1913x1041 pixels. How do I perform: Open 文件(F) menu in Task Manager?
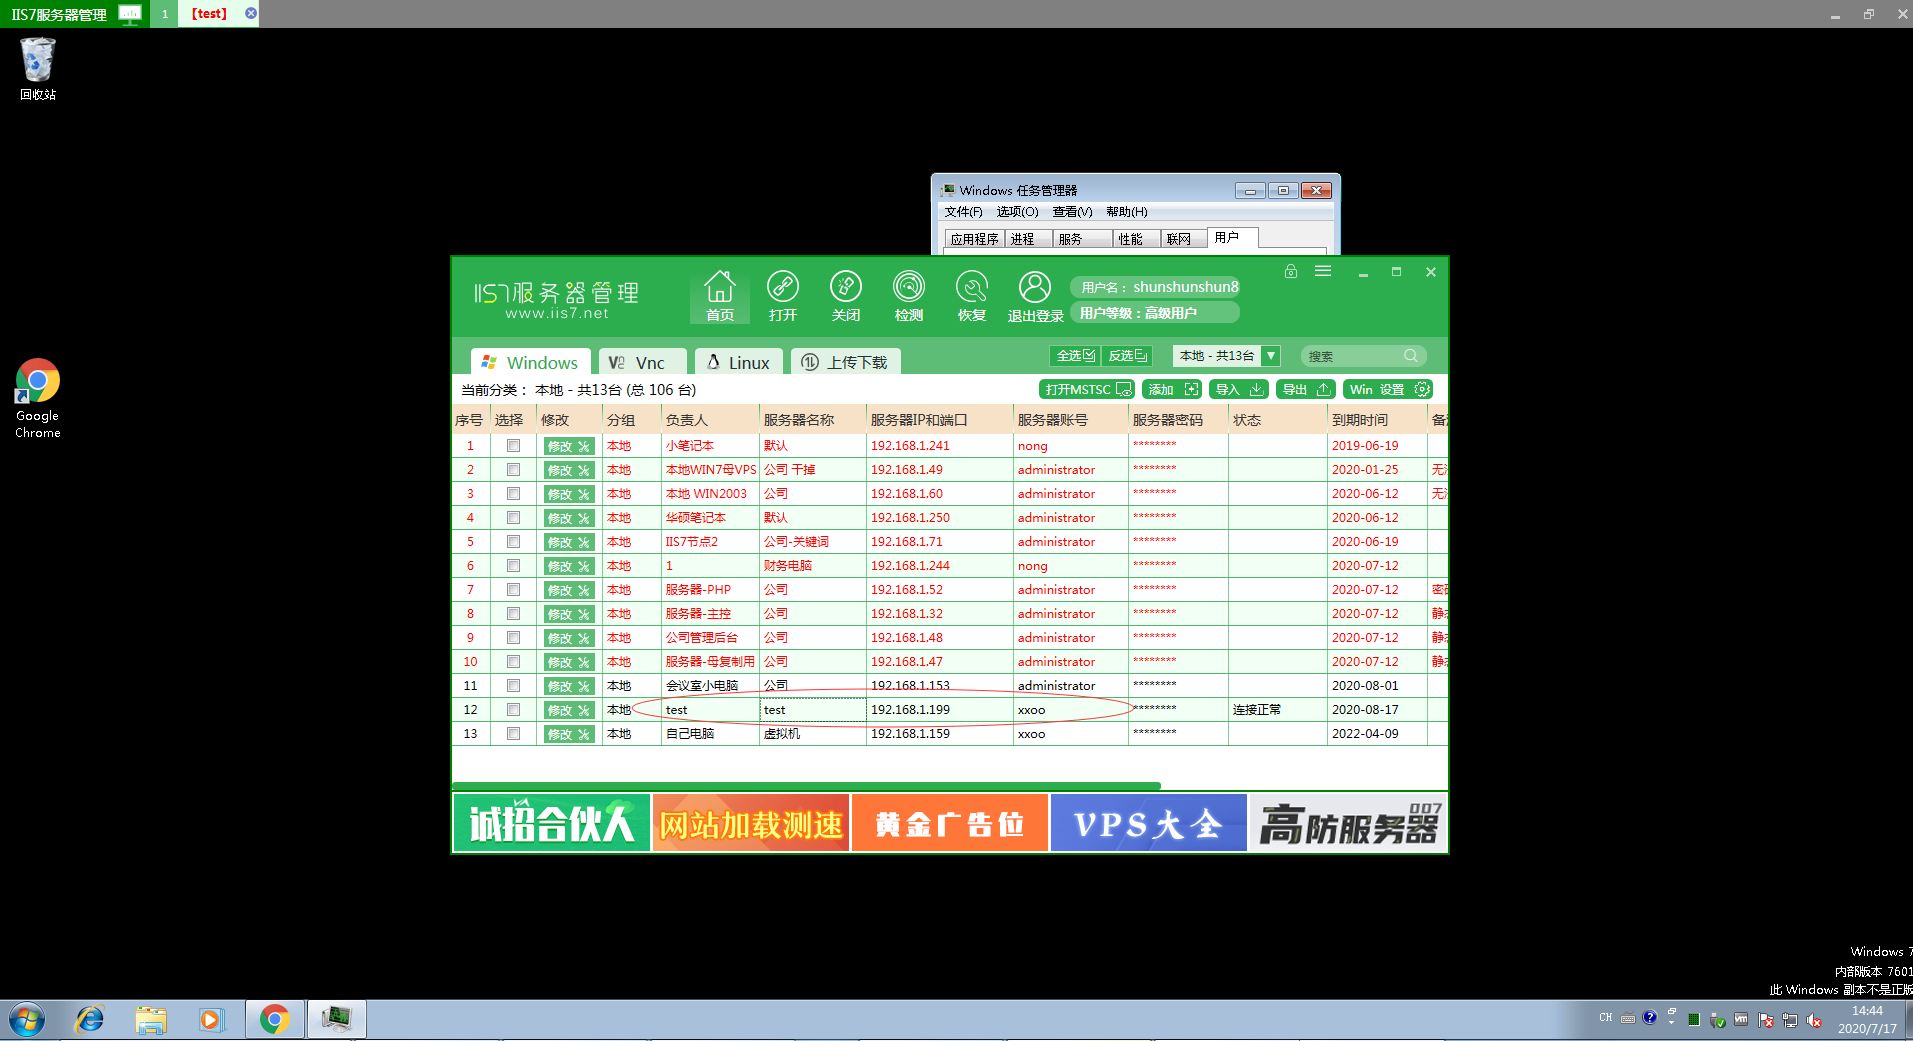point(964,212)
